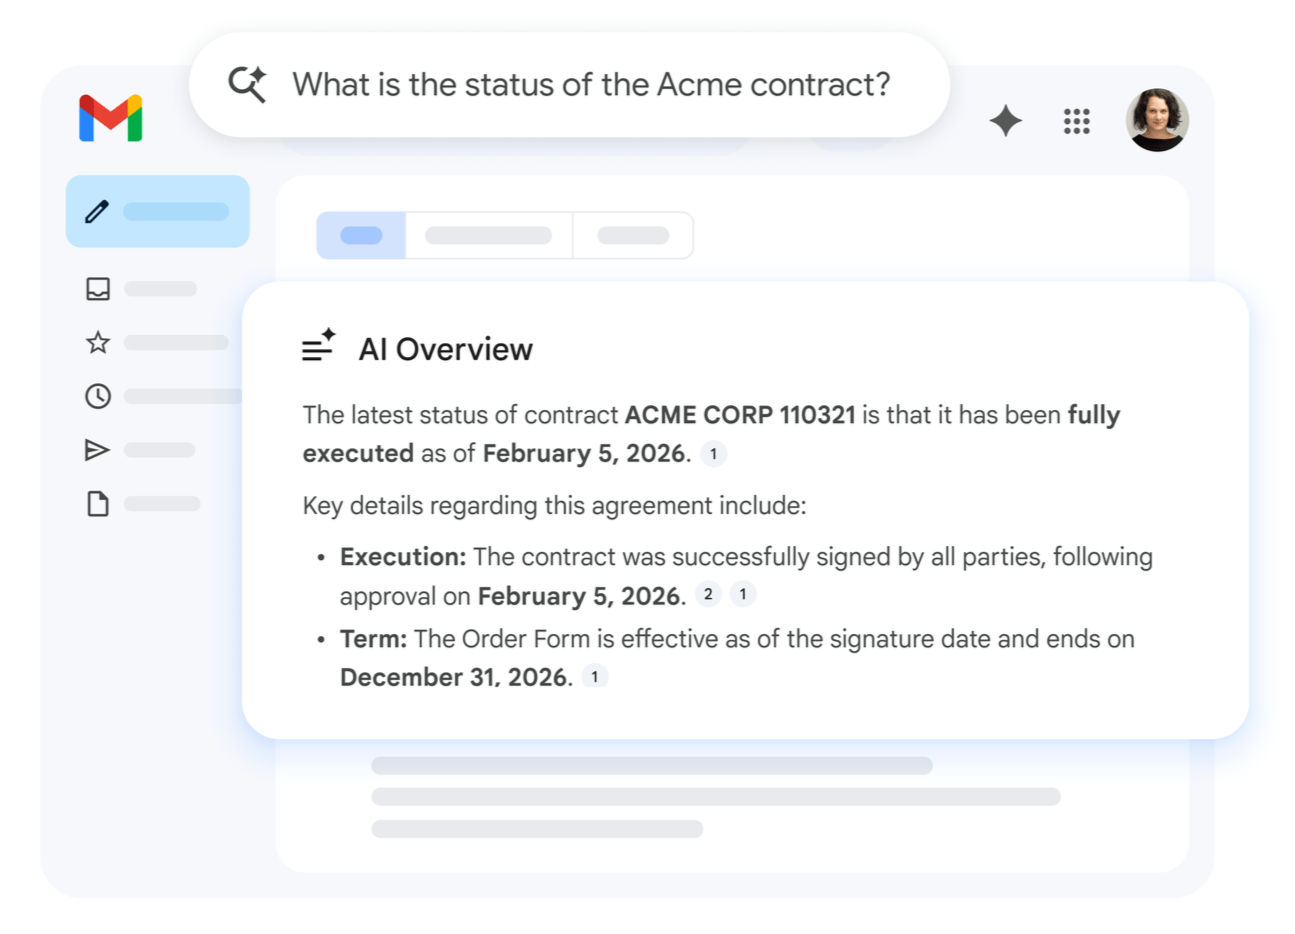The image size is (1295, 934).
Task: Open the rightmost inbox tab
Action: [633, 234]
